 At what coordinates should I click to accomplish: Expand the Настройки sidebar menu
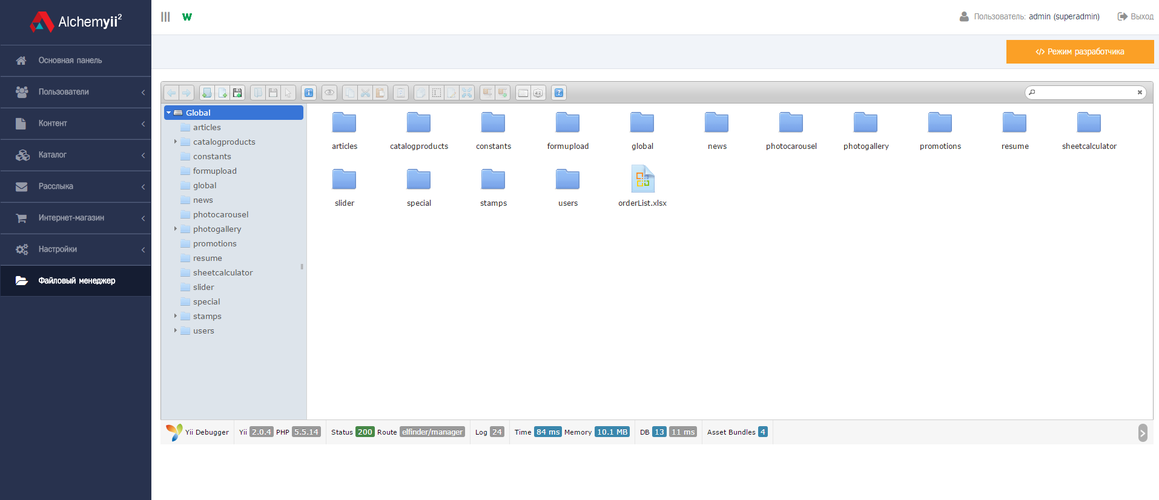pos(75,249)
